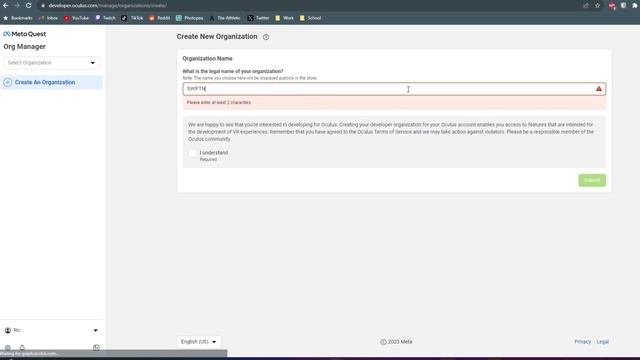Click the share icon in the address bar

click(586, 6)
